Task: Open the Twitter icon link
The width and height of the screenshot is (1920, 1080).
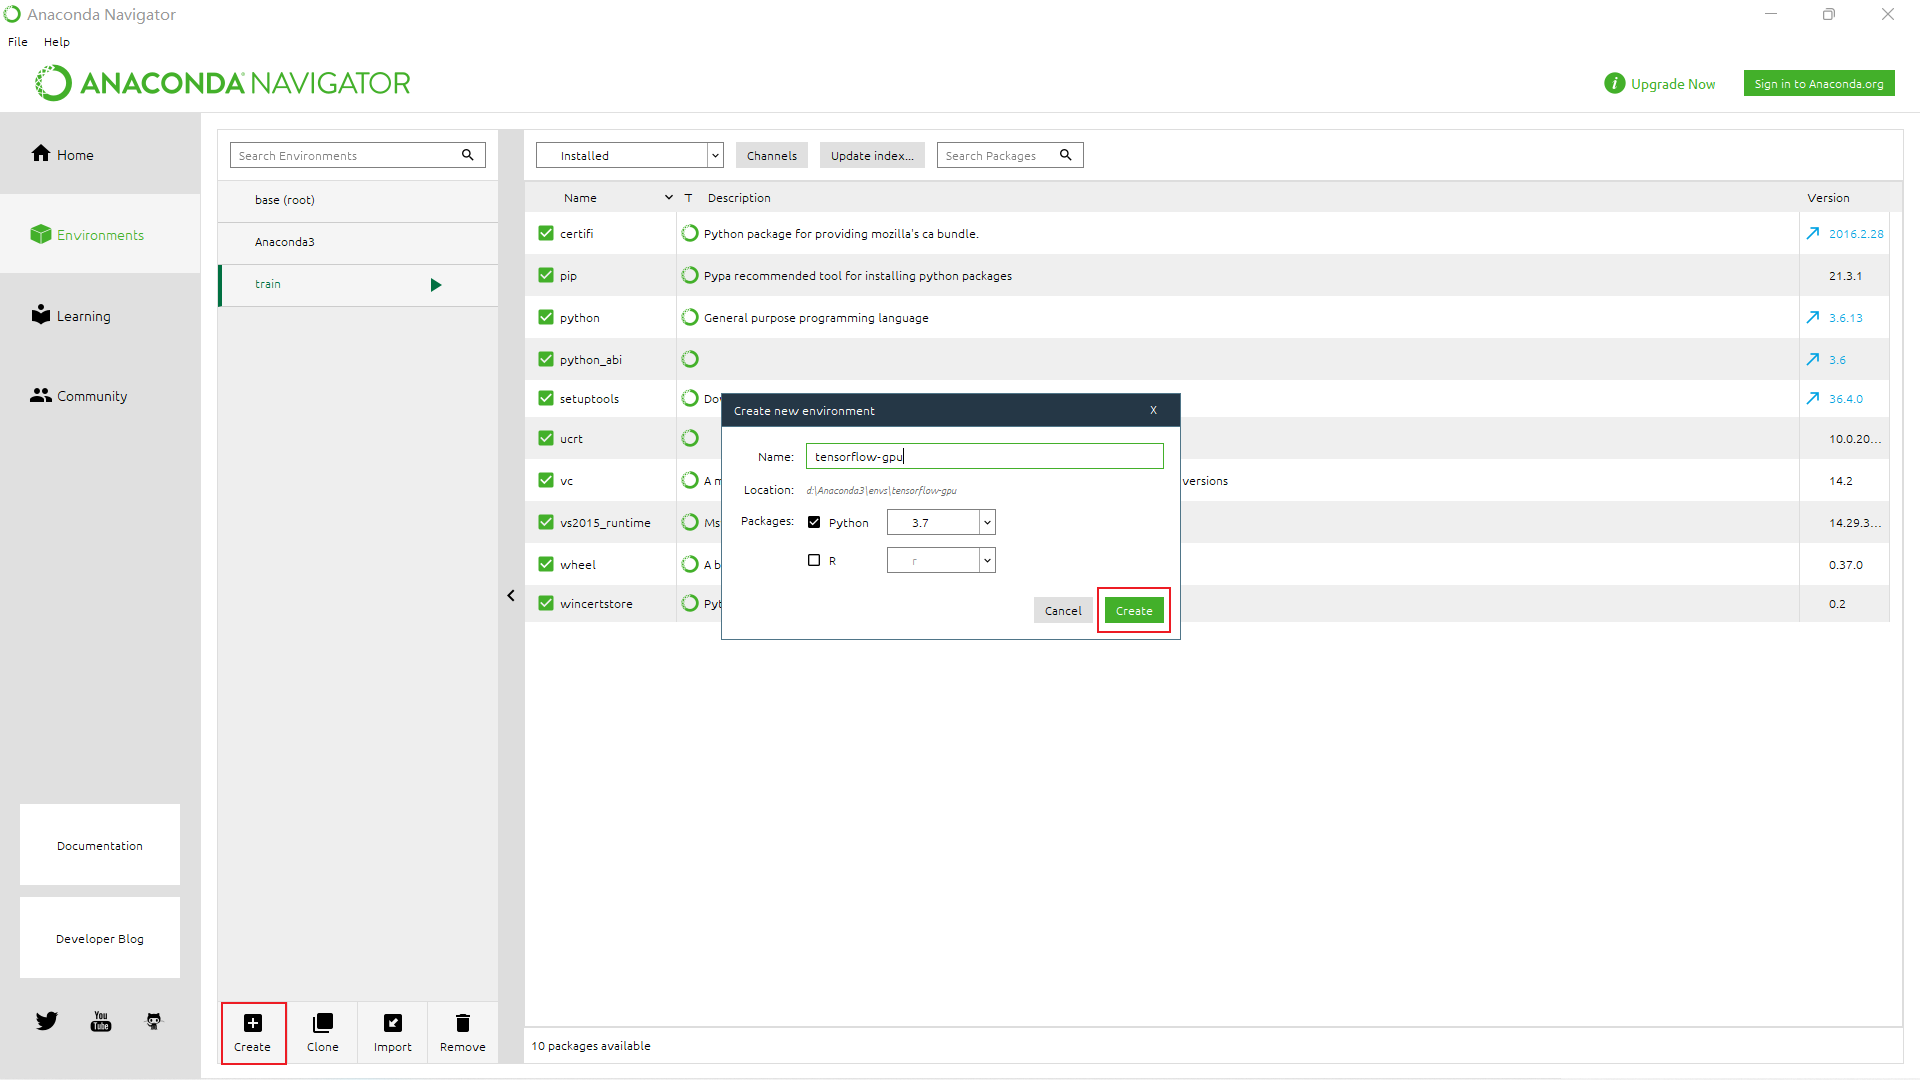Action: pyautogui.click(x=47, y=1021)
